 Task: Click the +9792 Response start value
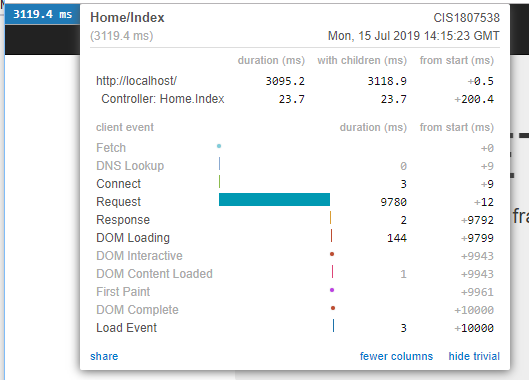pyautogui.click(x=477, y=220)
